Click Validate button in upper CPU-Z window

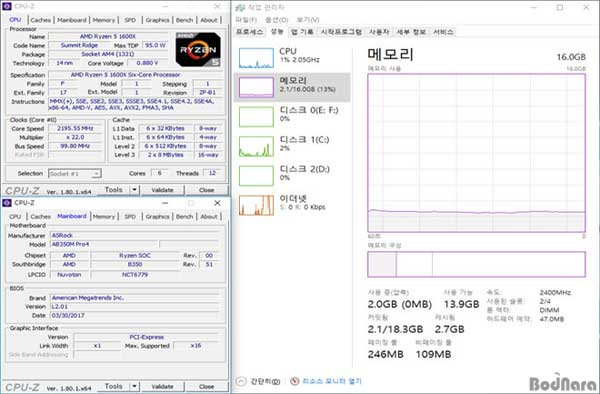point(163,190)
